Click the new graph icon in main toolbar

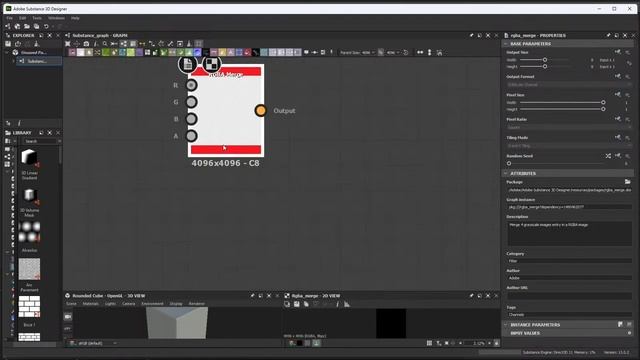tap(8, 26)
